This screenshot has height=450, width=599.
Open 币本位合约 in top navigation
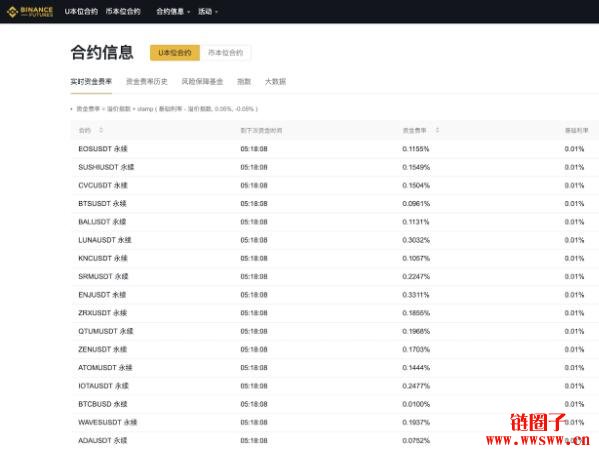[123, 11]
